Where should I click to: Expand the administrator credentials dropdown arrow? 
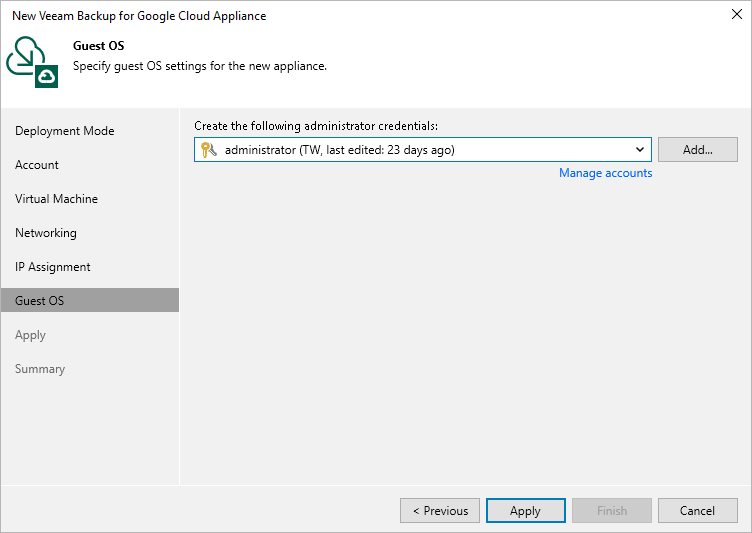click(639, 150)
